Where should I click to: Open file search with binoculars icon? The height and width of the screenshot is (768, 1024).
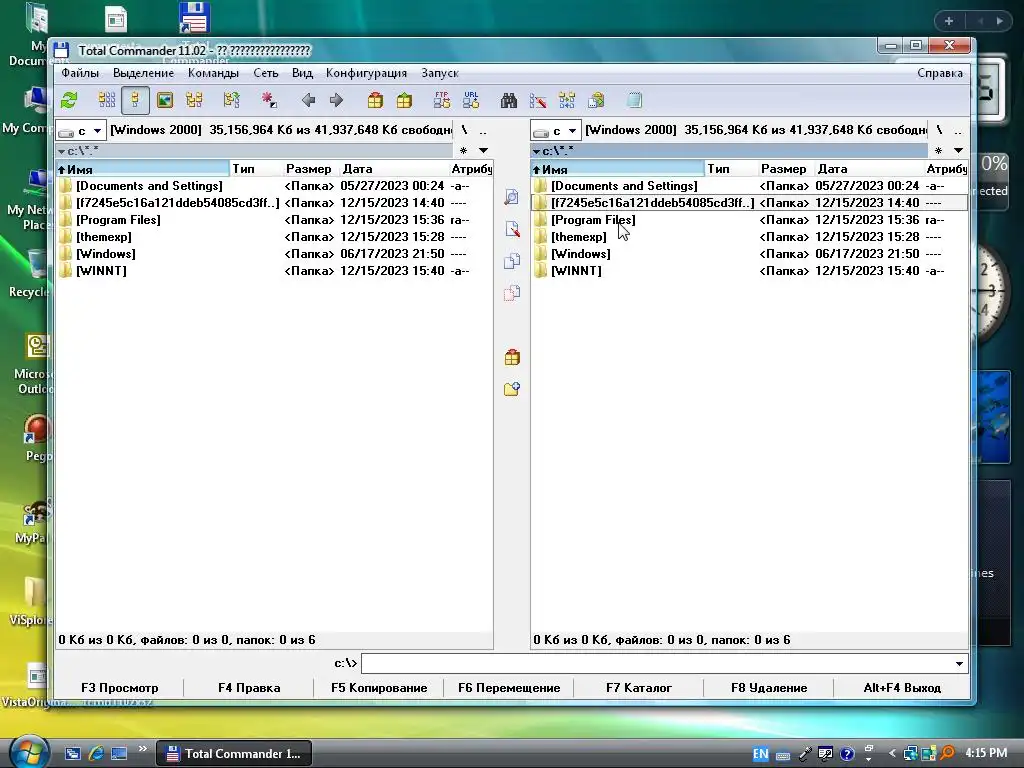click(x=509, y=100)
